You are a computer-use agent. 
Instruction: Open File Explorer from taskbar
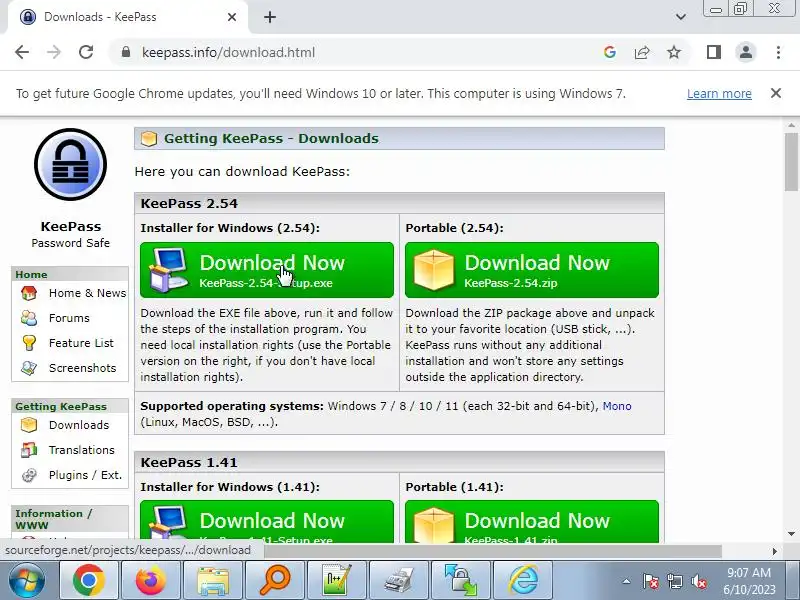point(213,580)
